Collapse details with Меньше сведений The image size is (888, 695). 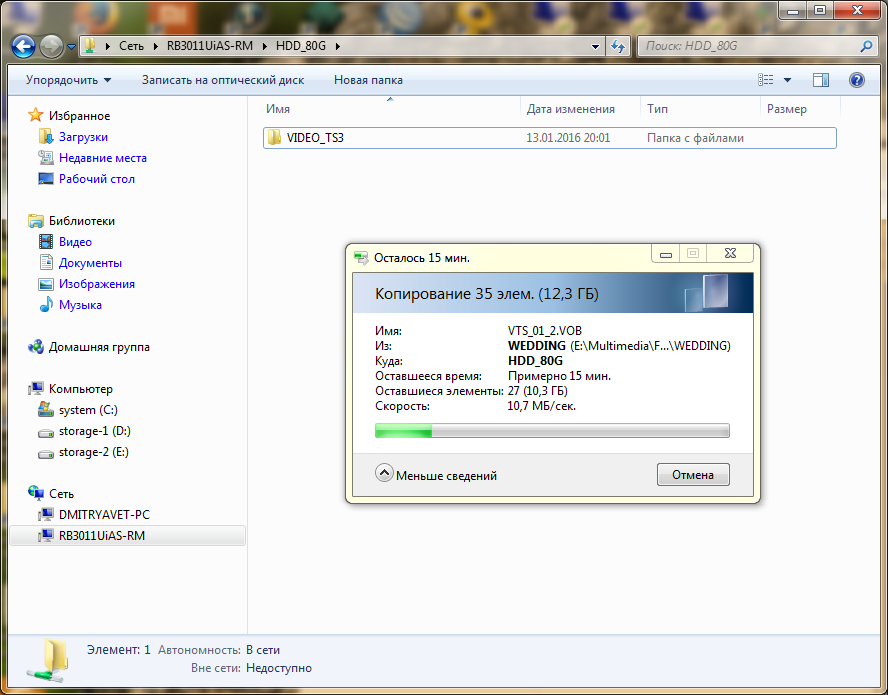coord(437,475)
